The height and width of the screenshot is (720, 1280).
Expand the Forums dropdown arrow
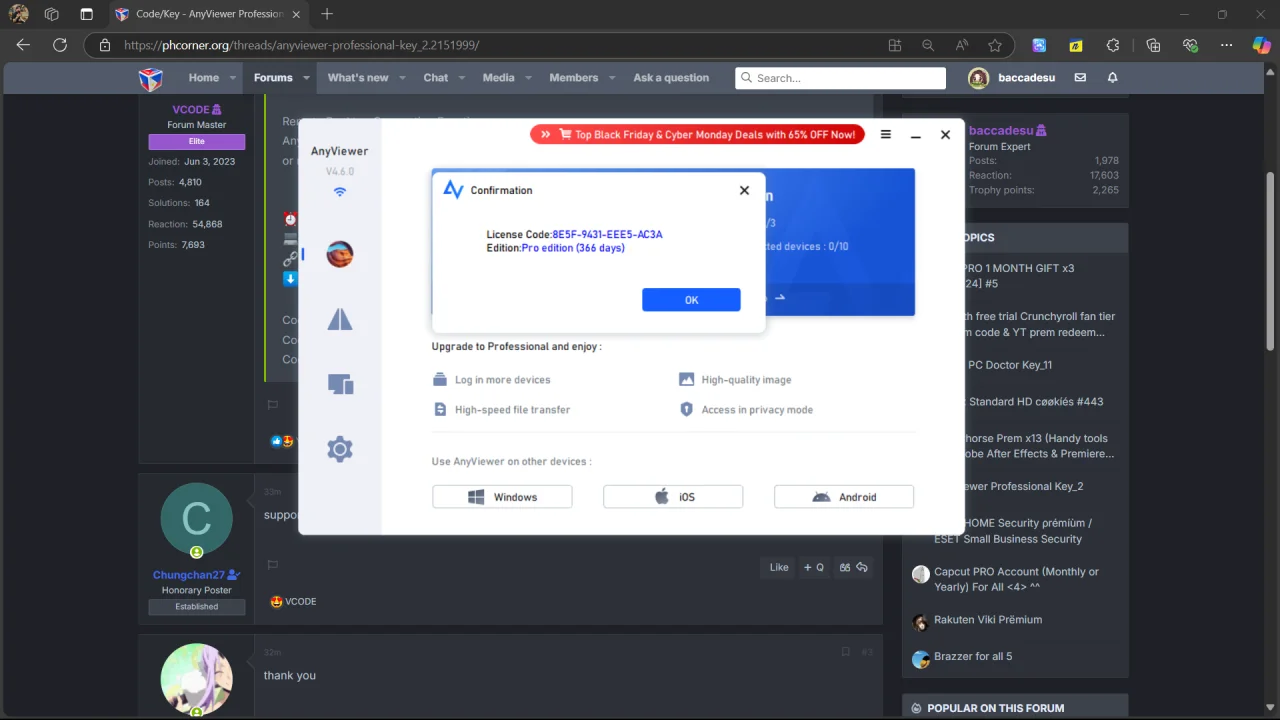(x=307, y=78)
